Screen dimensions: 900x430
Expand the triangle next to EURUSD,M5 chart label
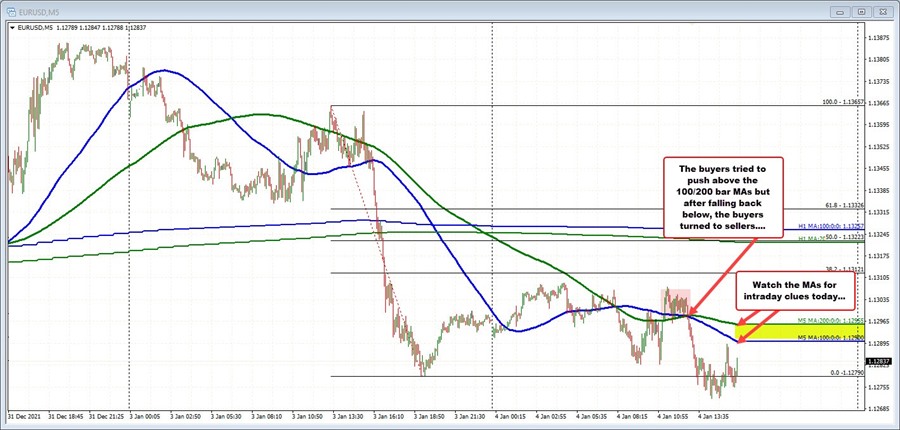click(x=13, y=27)
